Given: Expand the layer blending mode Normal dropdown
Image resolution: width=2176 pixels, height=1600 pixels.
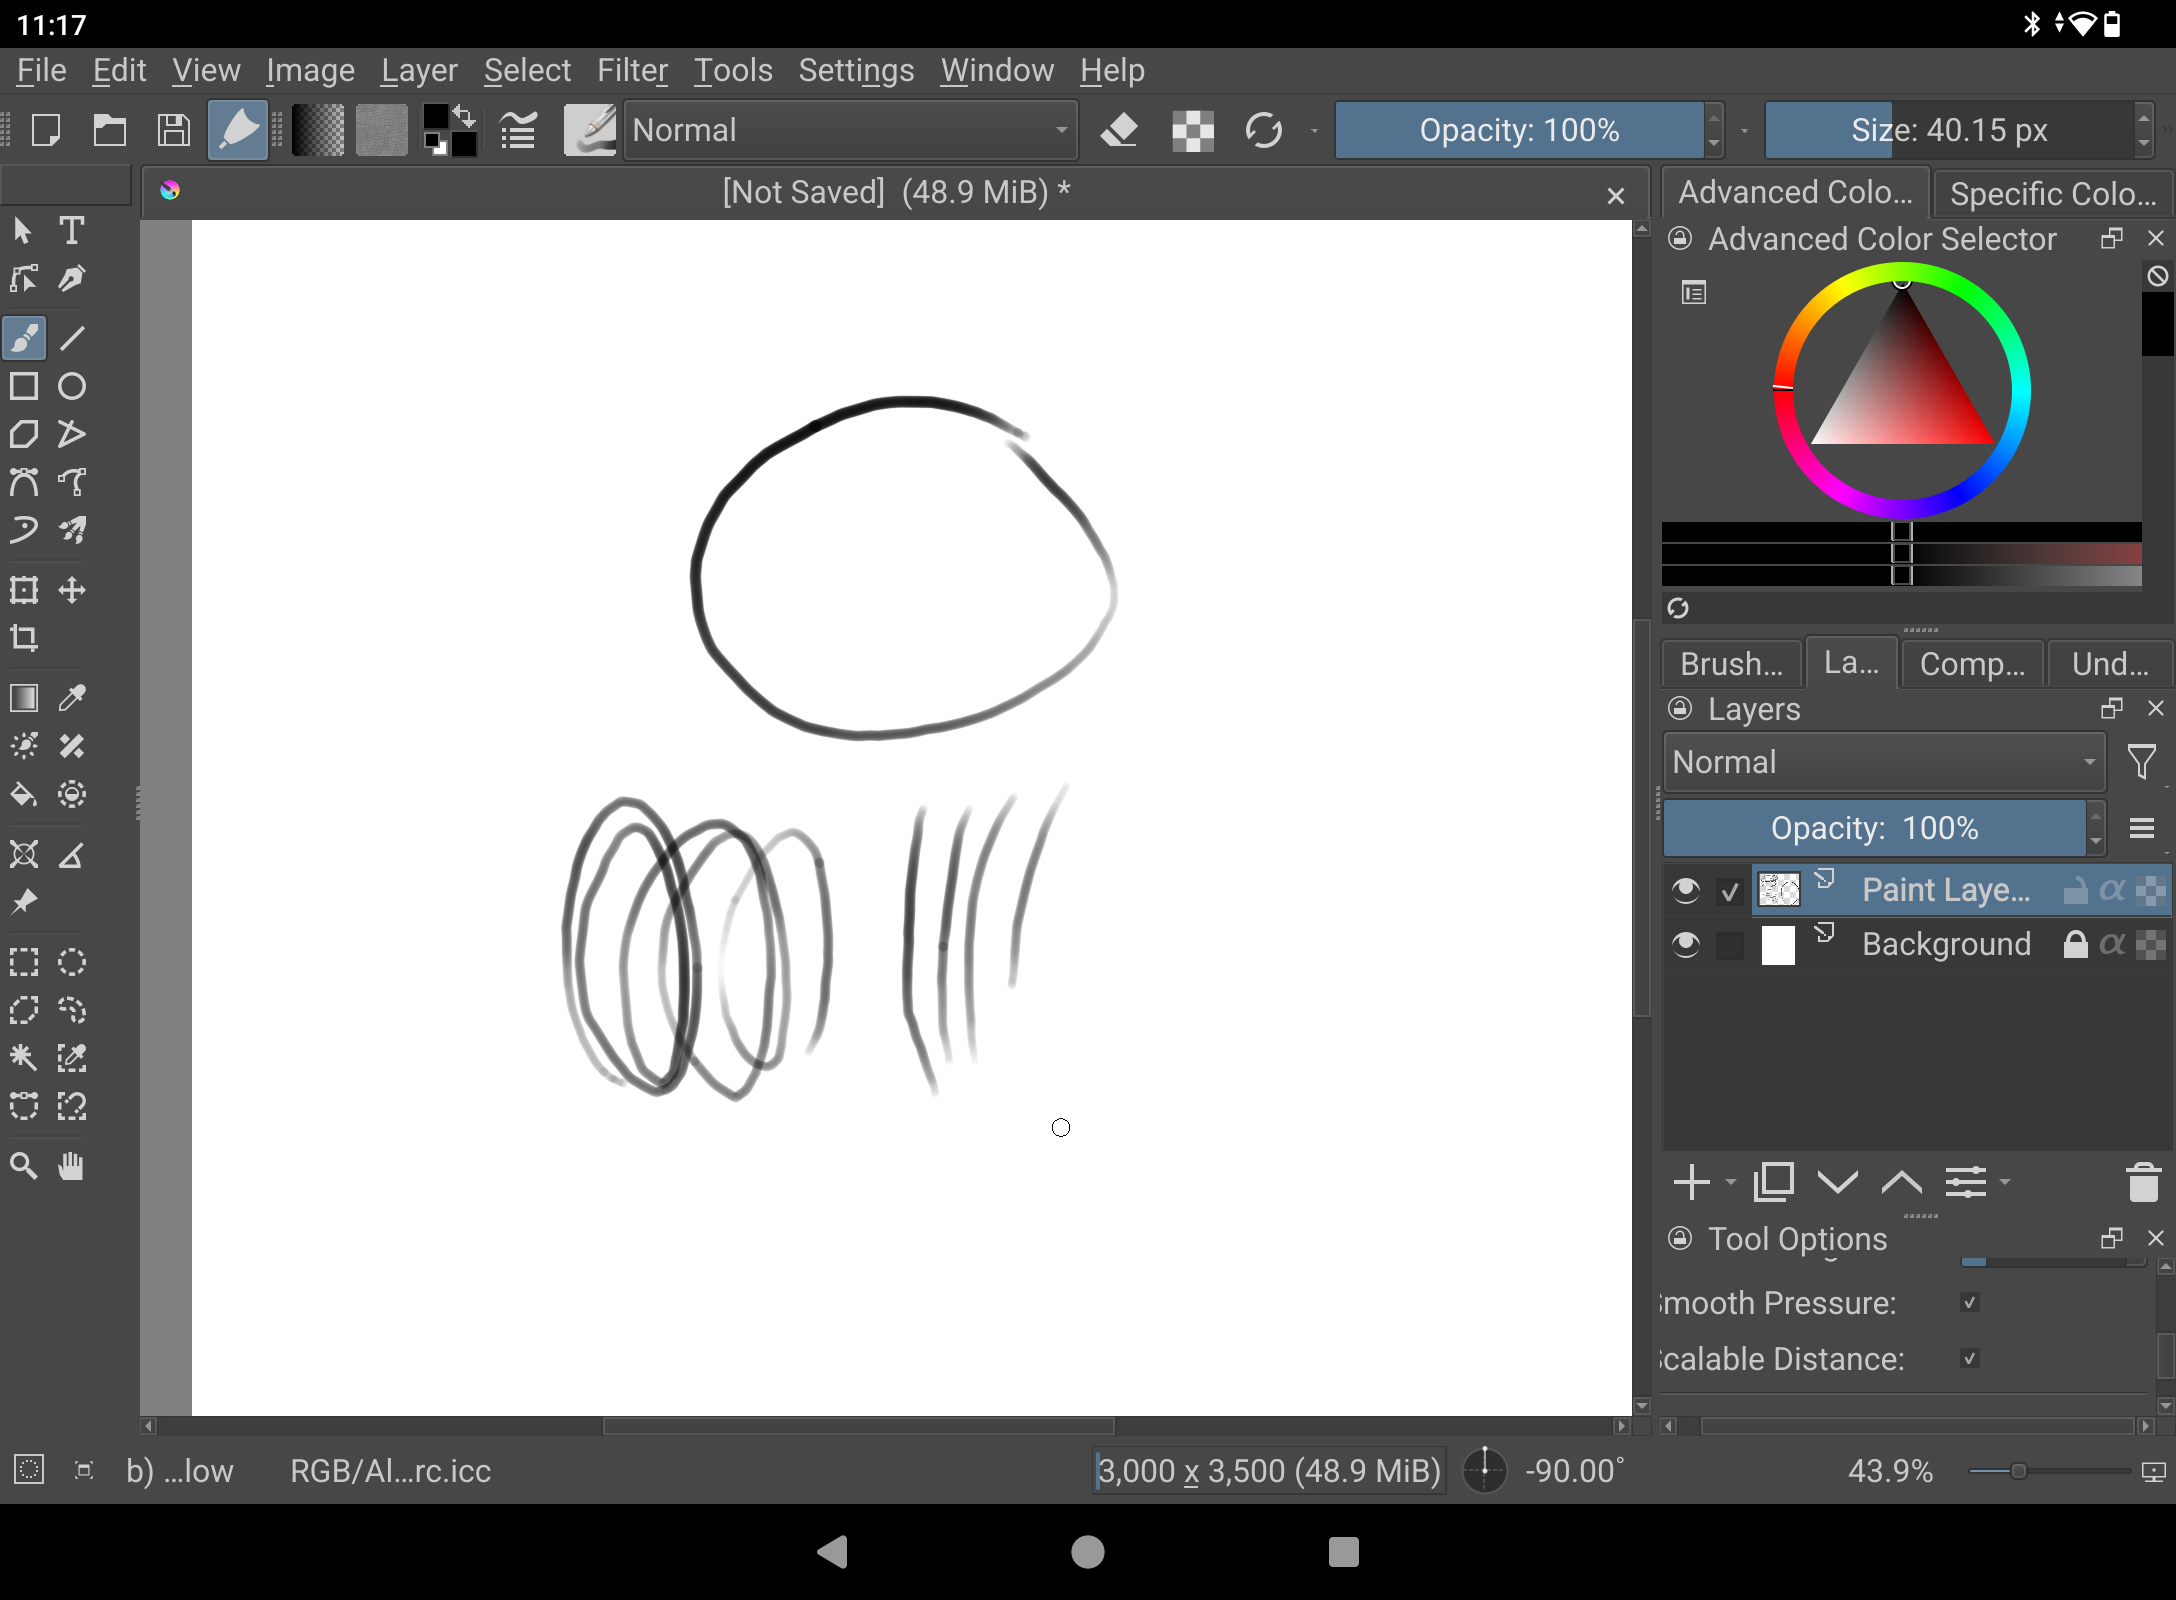Looking at the screenshot, I should tap(1884, 762).
